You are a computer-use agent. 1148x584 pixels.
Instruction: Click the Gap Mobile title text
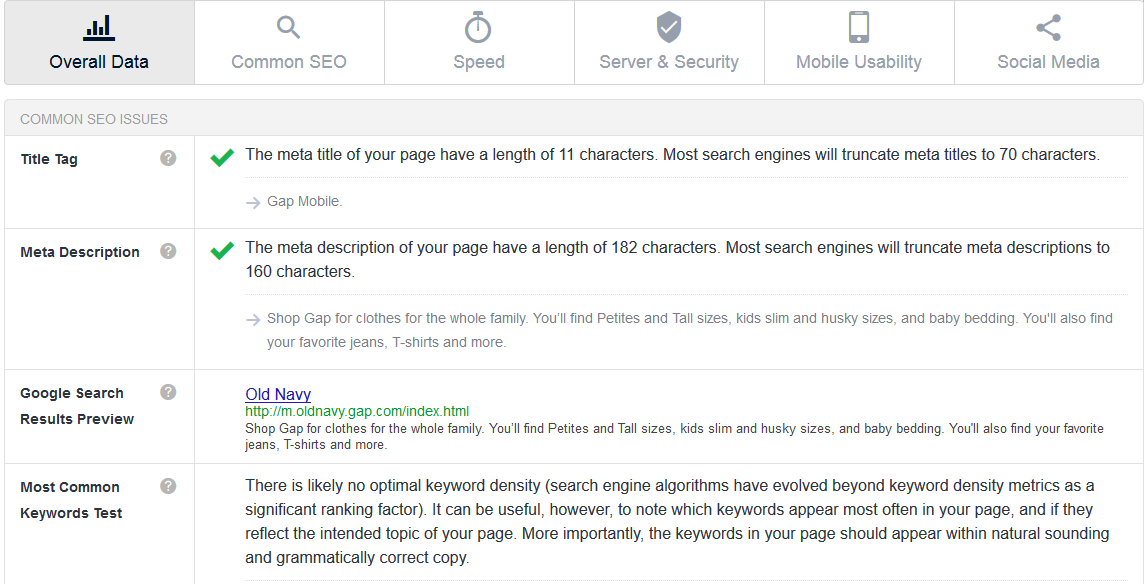(305, 201)
